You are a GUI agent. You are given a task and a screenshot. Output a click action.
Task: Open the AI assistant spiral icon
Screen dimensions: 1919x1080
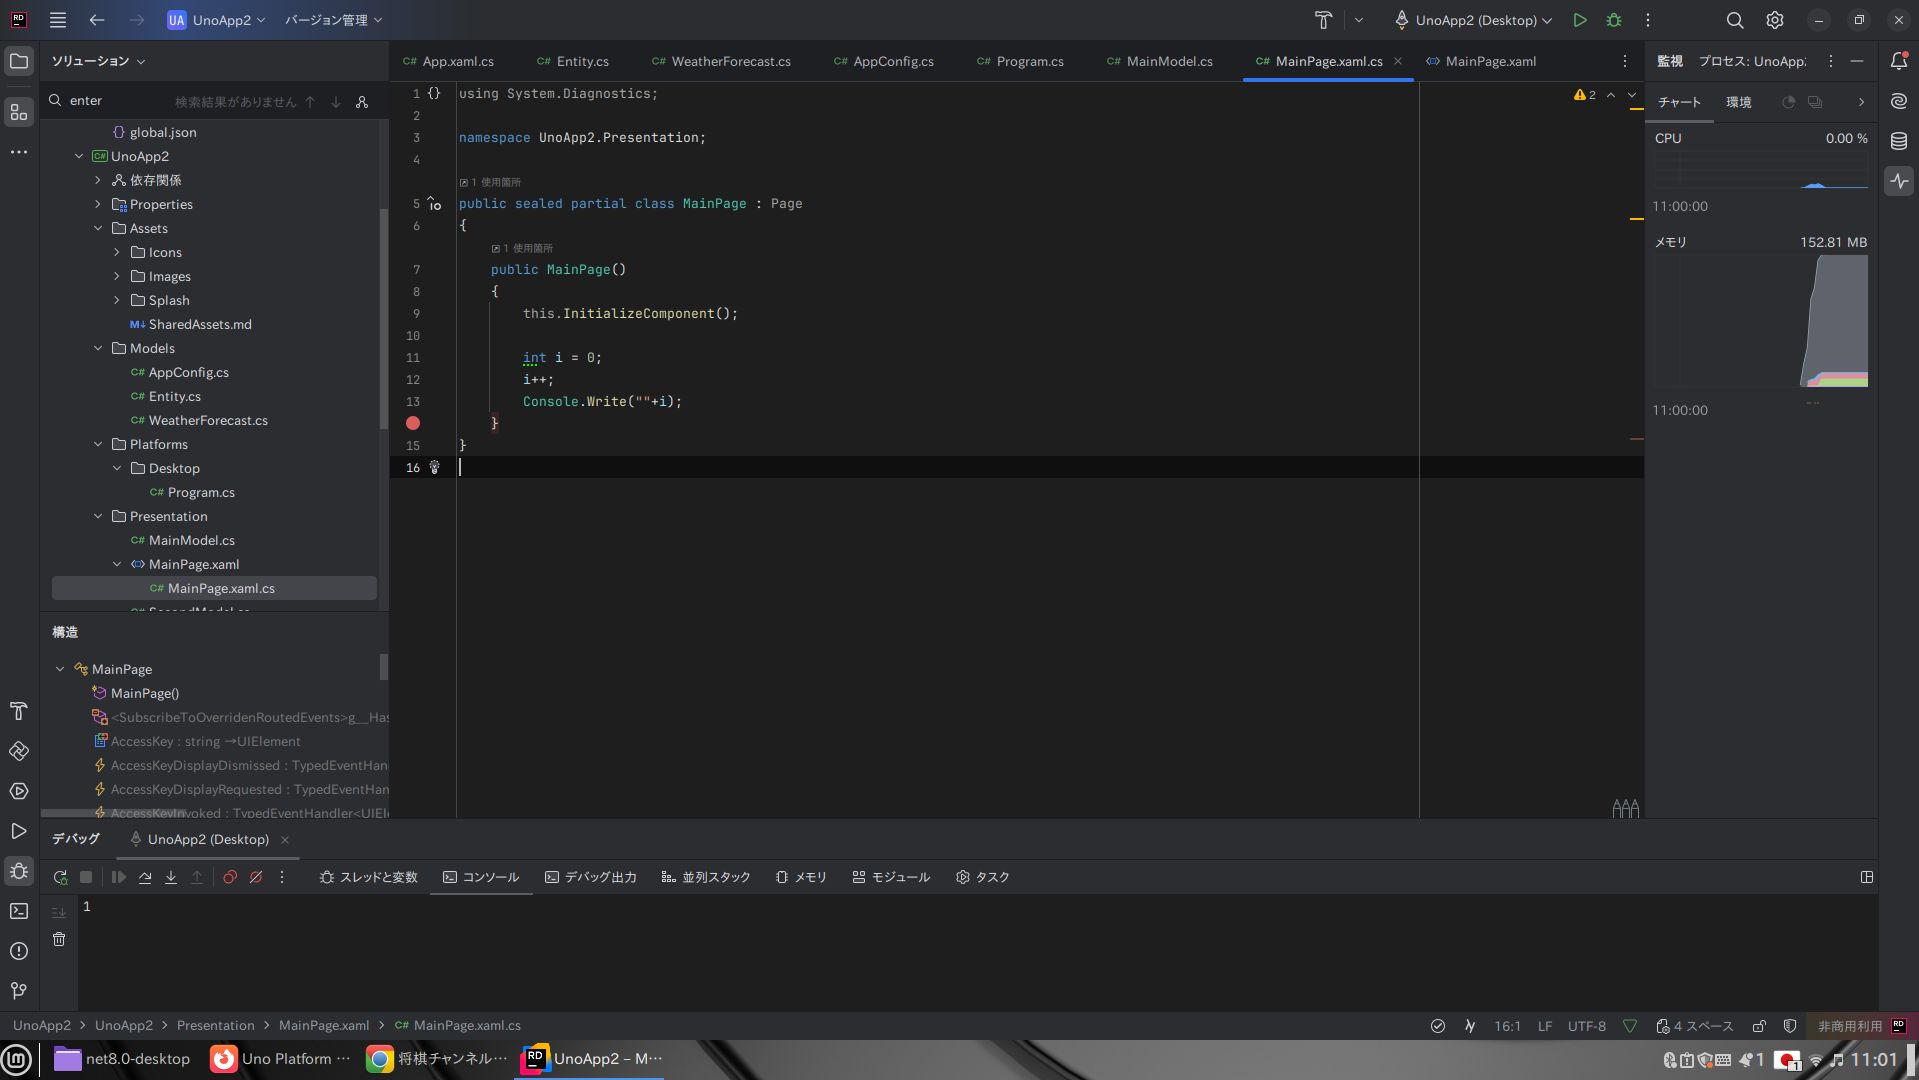(x=1899, y=101)
